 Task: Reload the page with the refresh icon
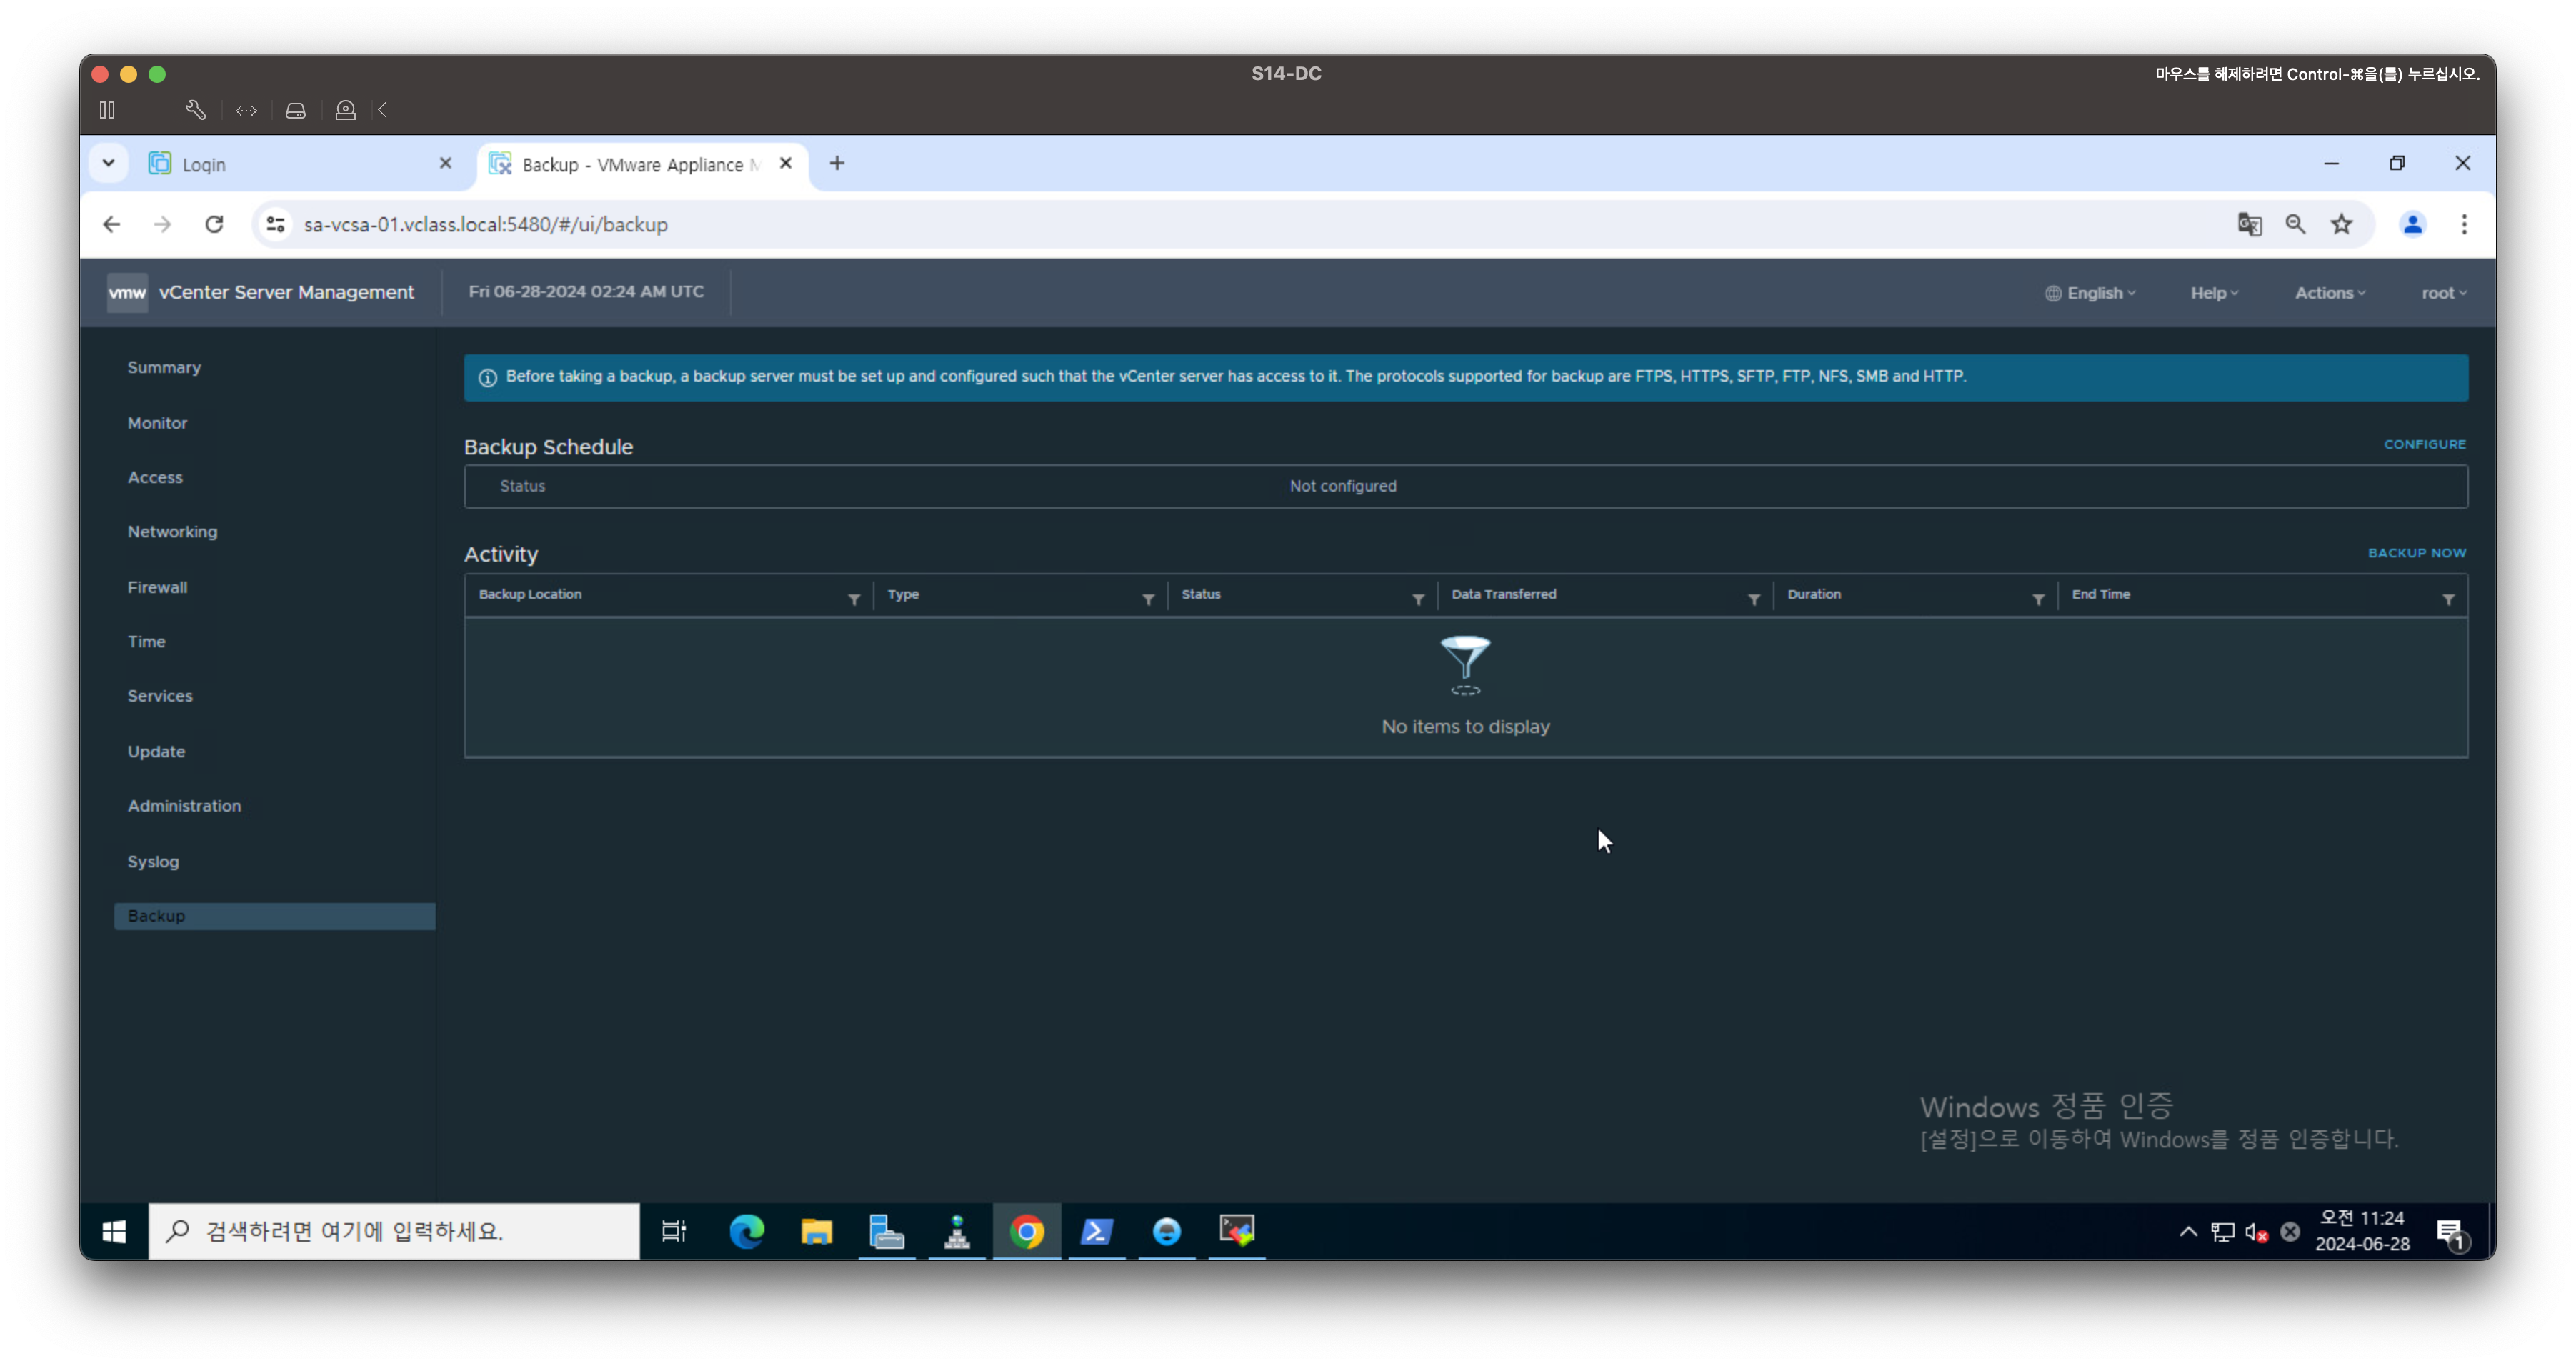pyautogui.click(x=214, y=224)
